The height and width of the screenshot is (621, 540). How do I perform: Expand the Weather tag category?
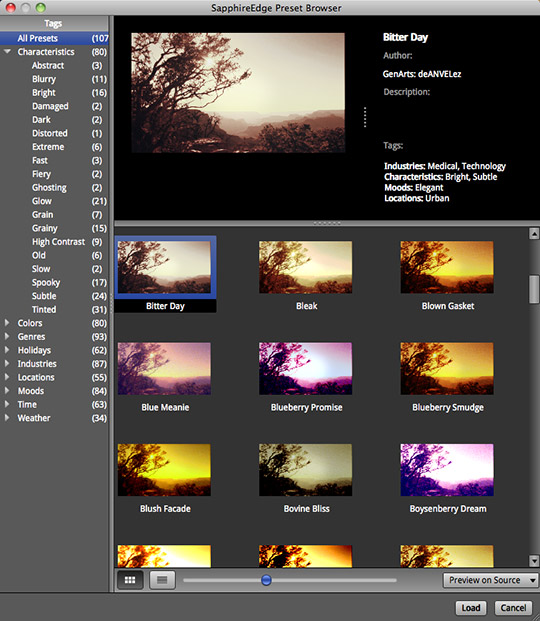click(7, 418)
